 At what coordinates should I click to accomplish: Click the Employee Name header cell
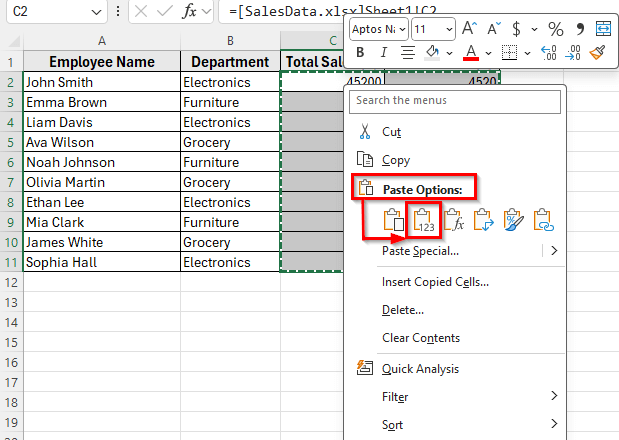[102, 62]
